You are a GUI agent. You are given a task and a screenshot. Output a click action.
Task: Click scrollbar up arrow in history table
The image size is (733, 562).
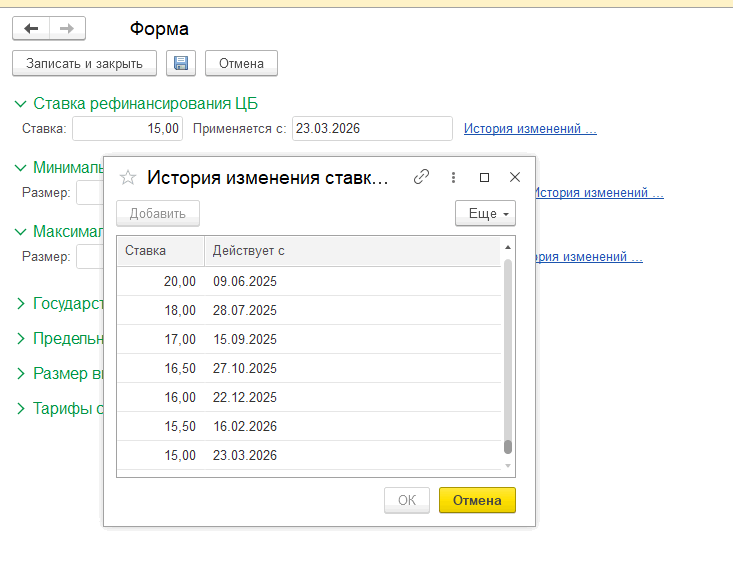pos(508,247)
